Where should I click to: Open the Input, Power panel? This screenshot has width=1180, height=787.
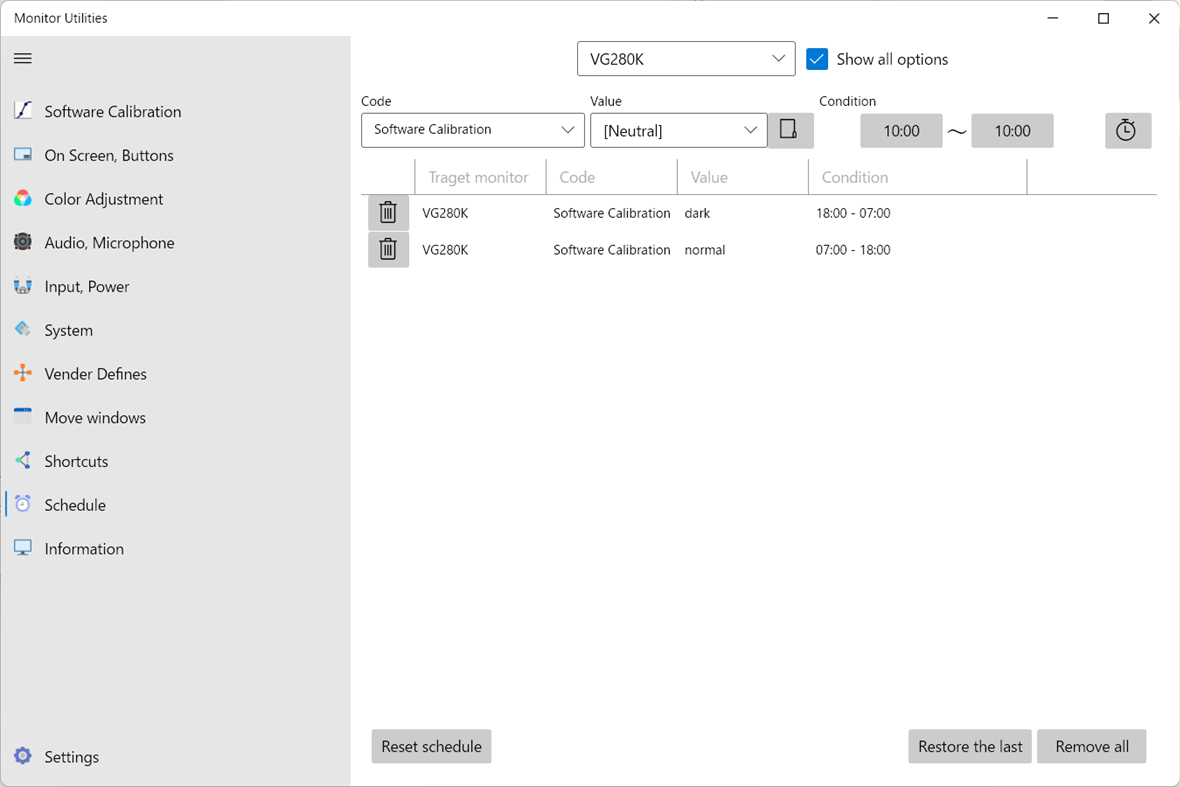[x=86, y=286]
